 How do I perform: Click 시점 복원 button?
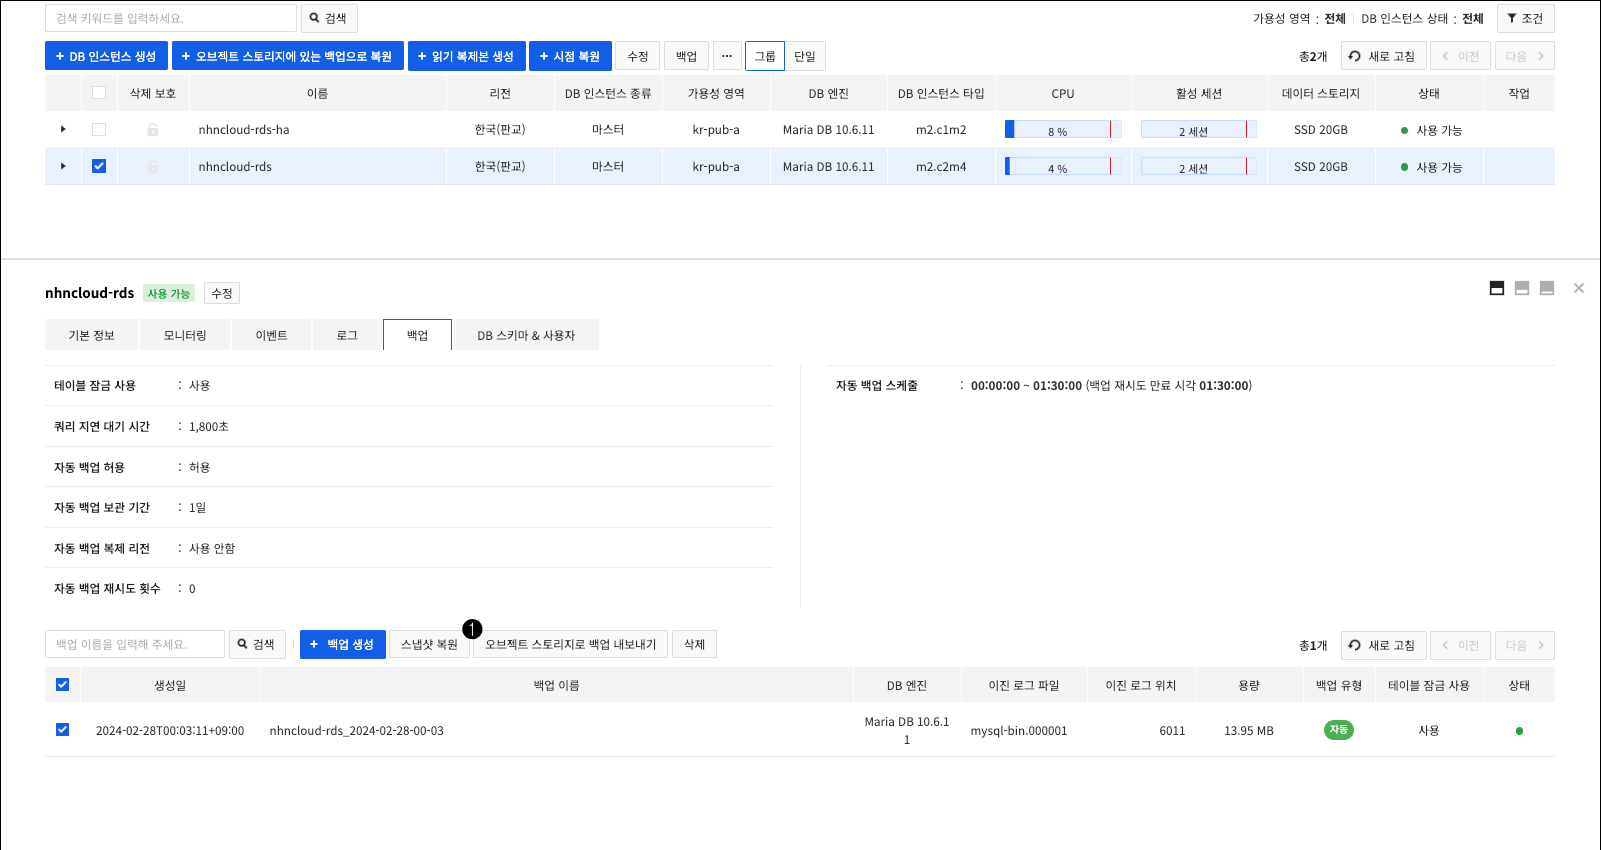coord(570,56)
